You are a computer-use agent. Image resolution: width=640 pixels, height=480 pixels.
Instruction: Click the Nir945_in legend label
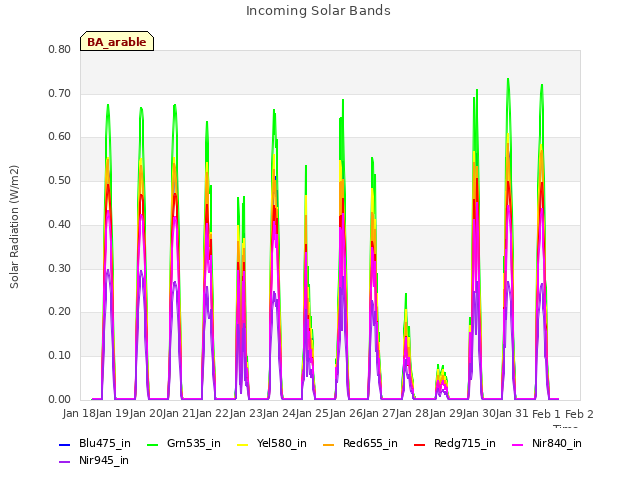(104, 460)
